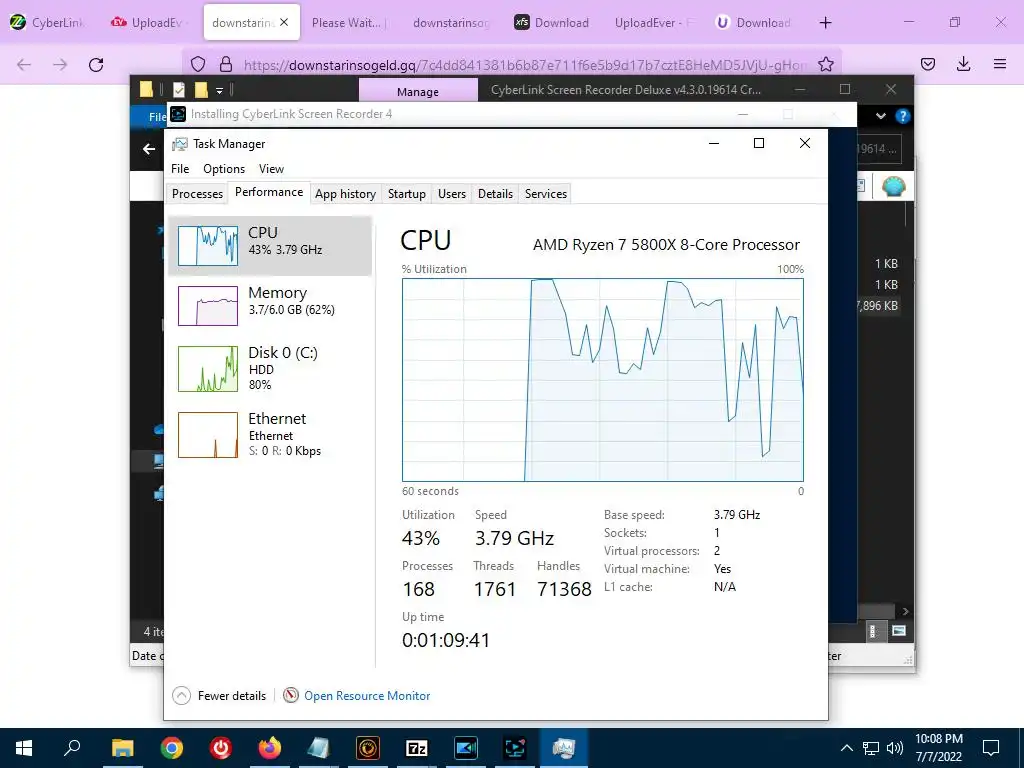The image size is (1024, 768).
Task: Open Task Manager File menu
Action: pyautogui.click(x=180, y=168)
